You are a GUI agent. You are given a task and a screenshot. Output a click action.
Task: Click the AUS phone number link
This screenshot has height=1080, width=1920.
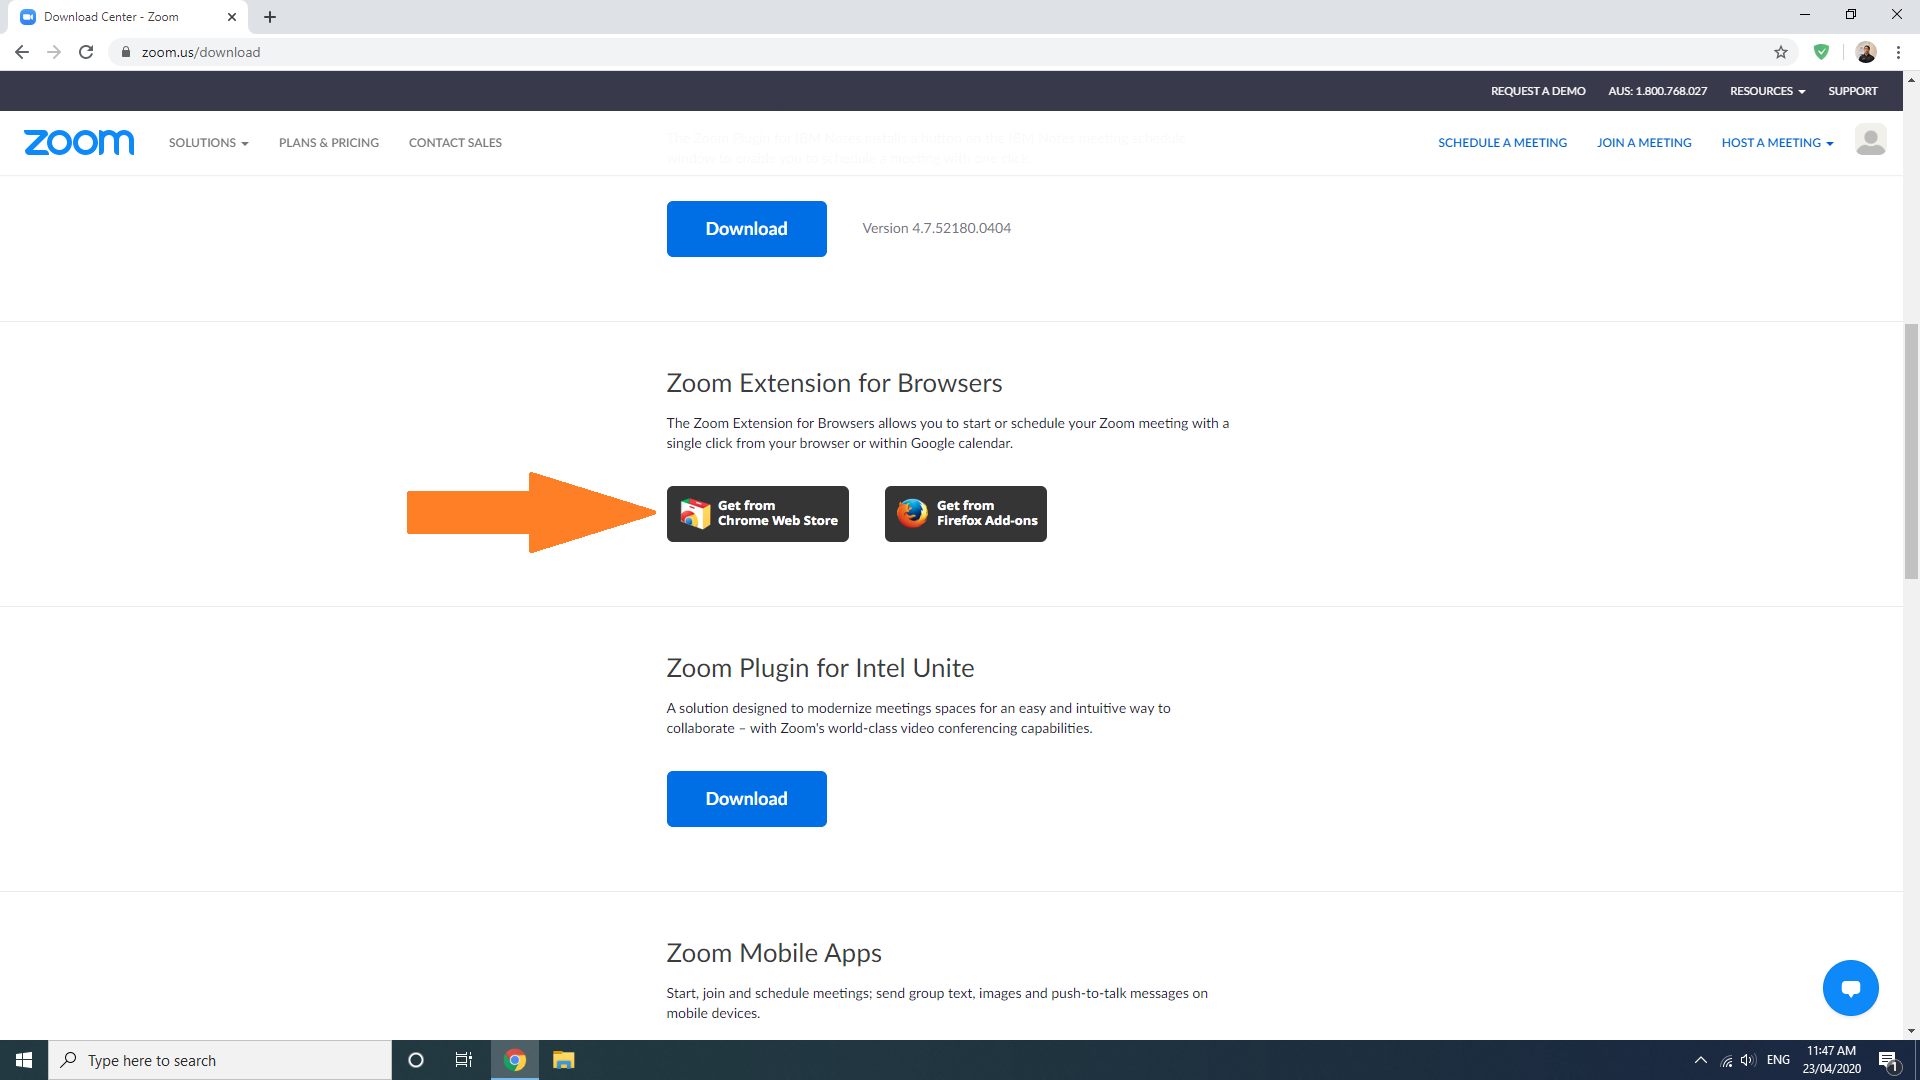[1657, 91]
